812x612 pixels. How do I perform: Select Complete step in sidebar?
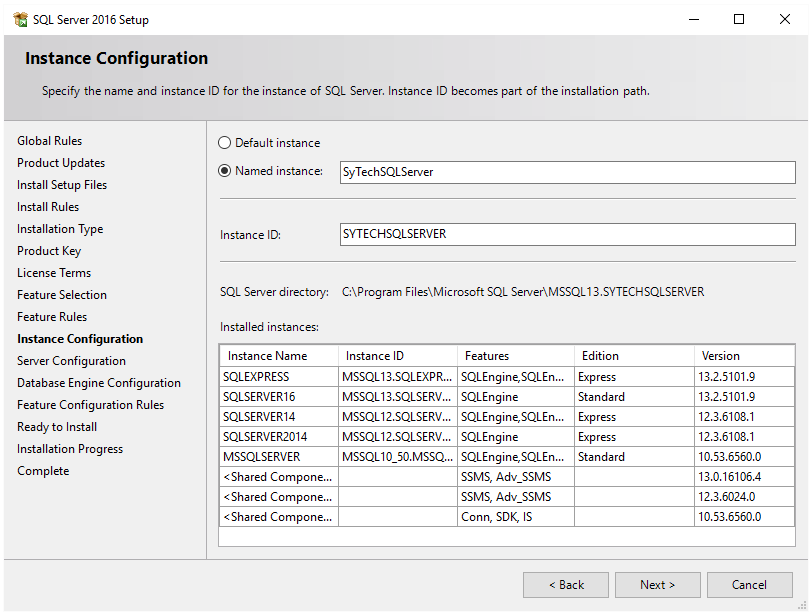tap(43, 471)
